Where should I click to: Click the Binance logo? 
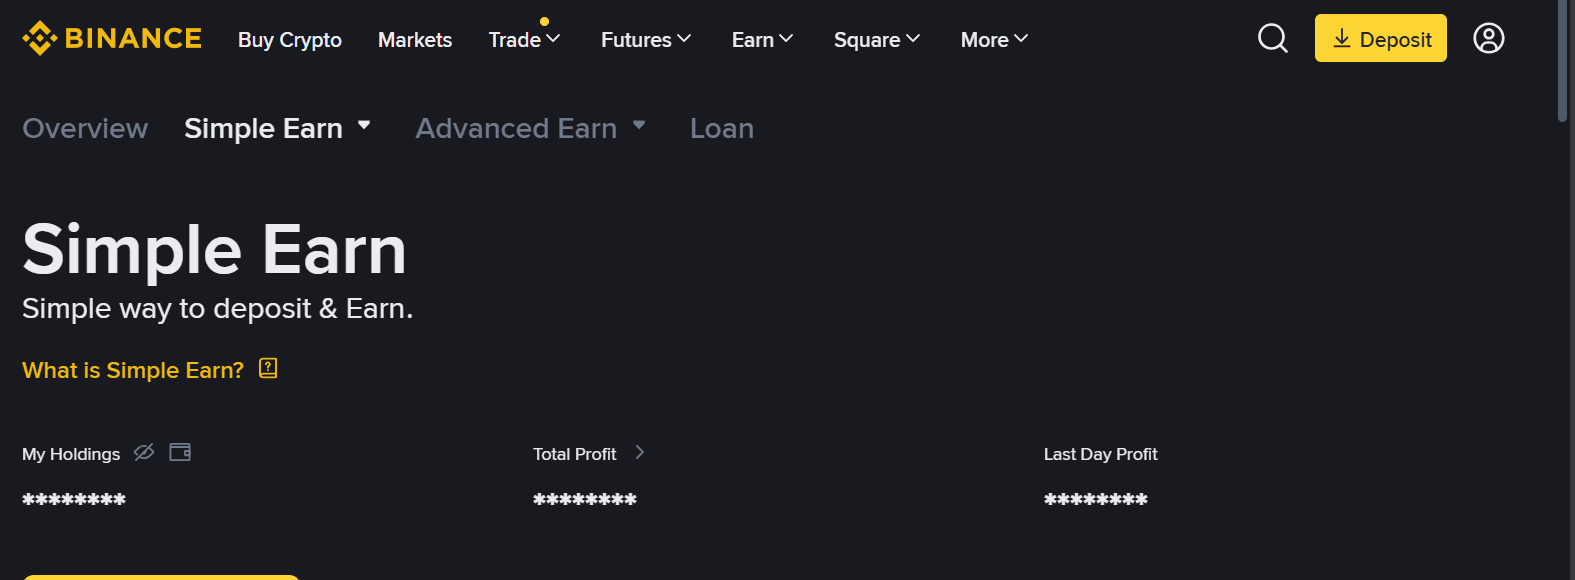112,38
